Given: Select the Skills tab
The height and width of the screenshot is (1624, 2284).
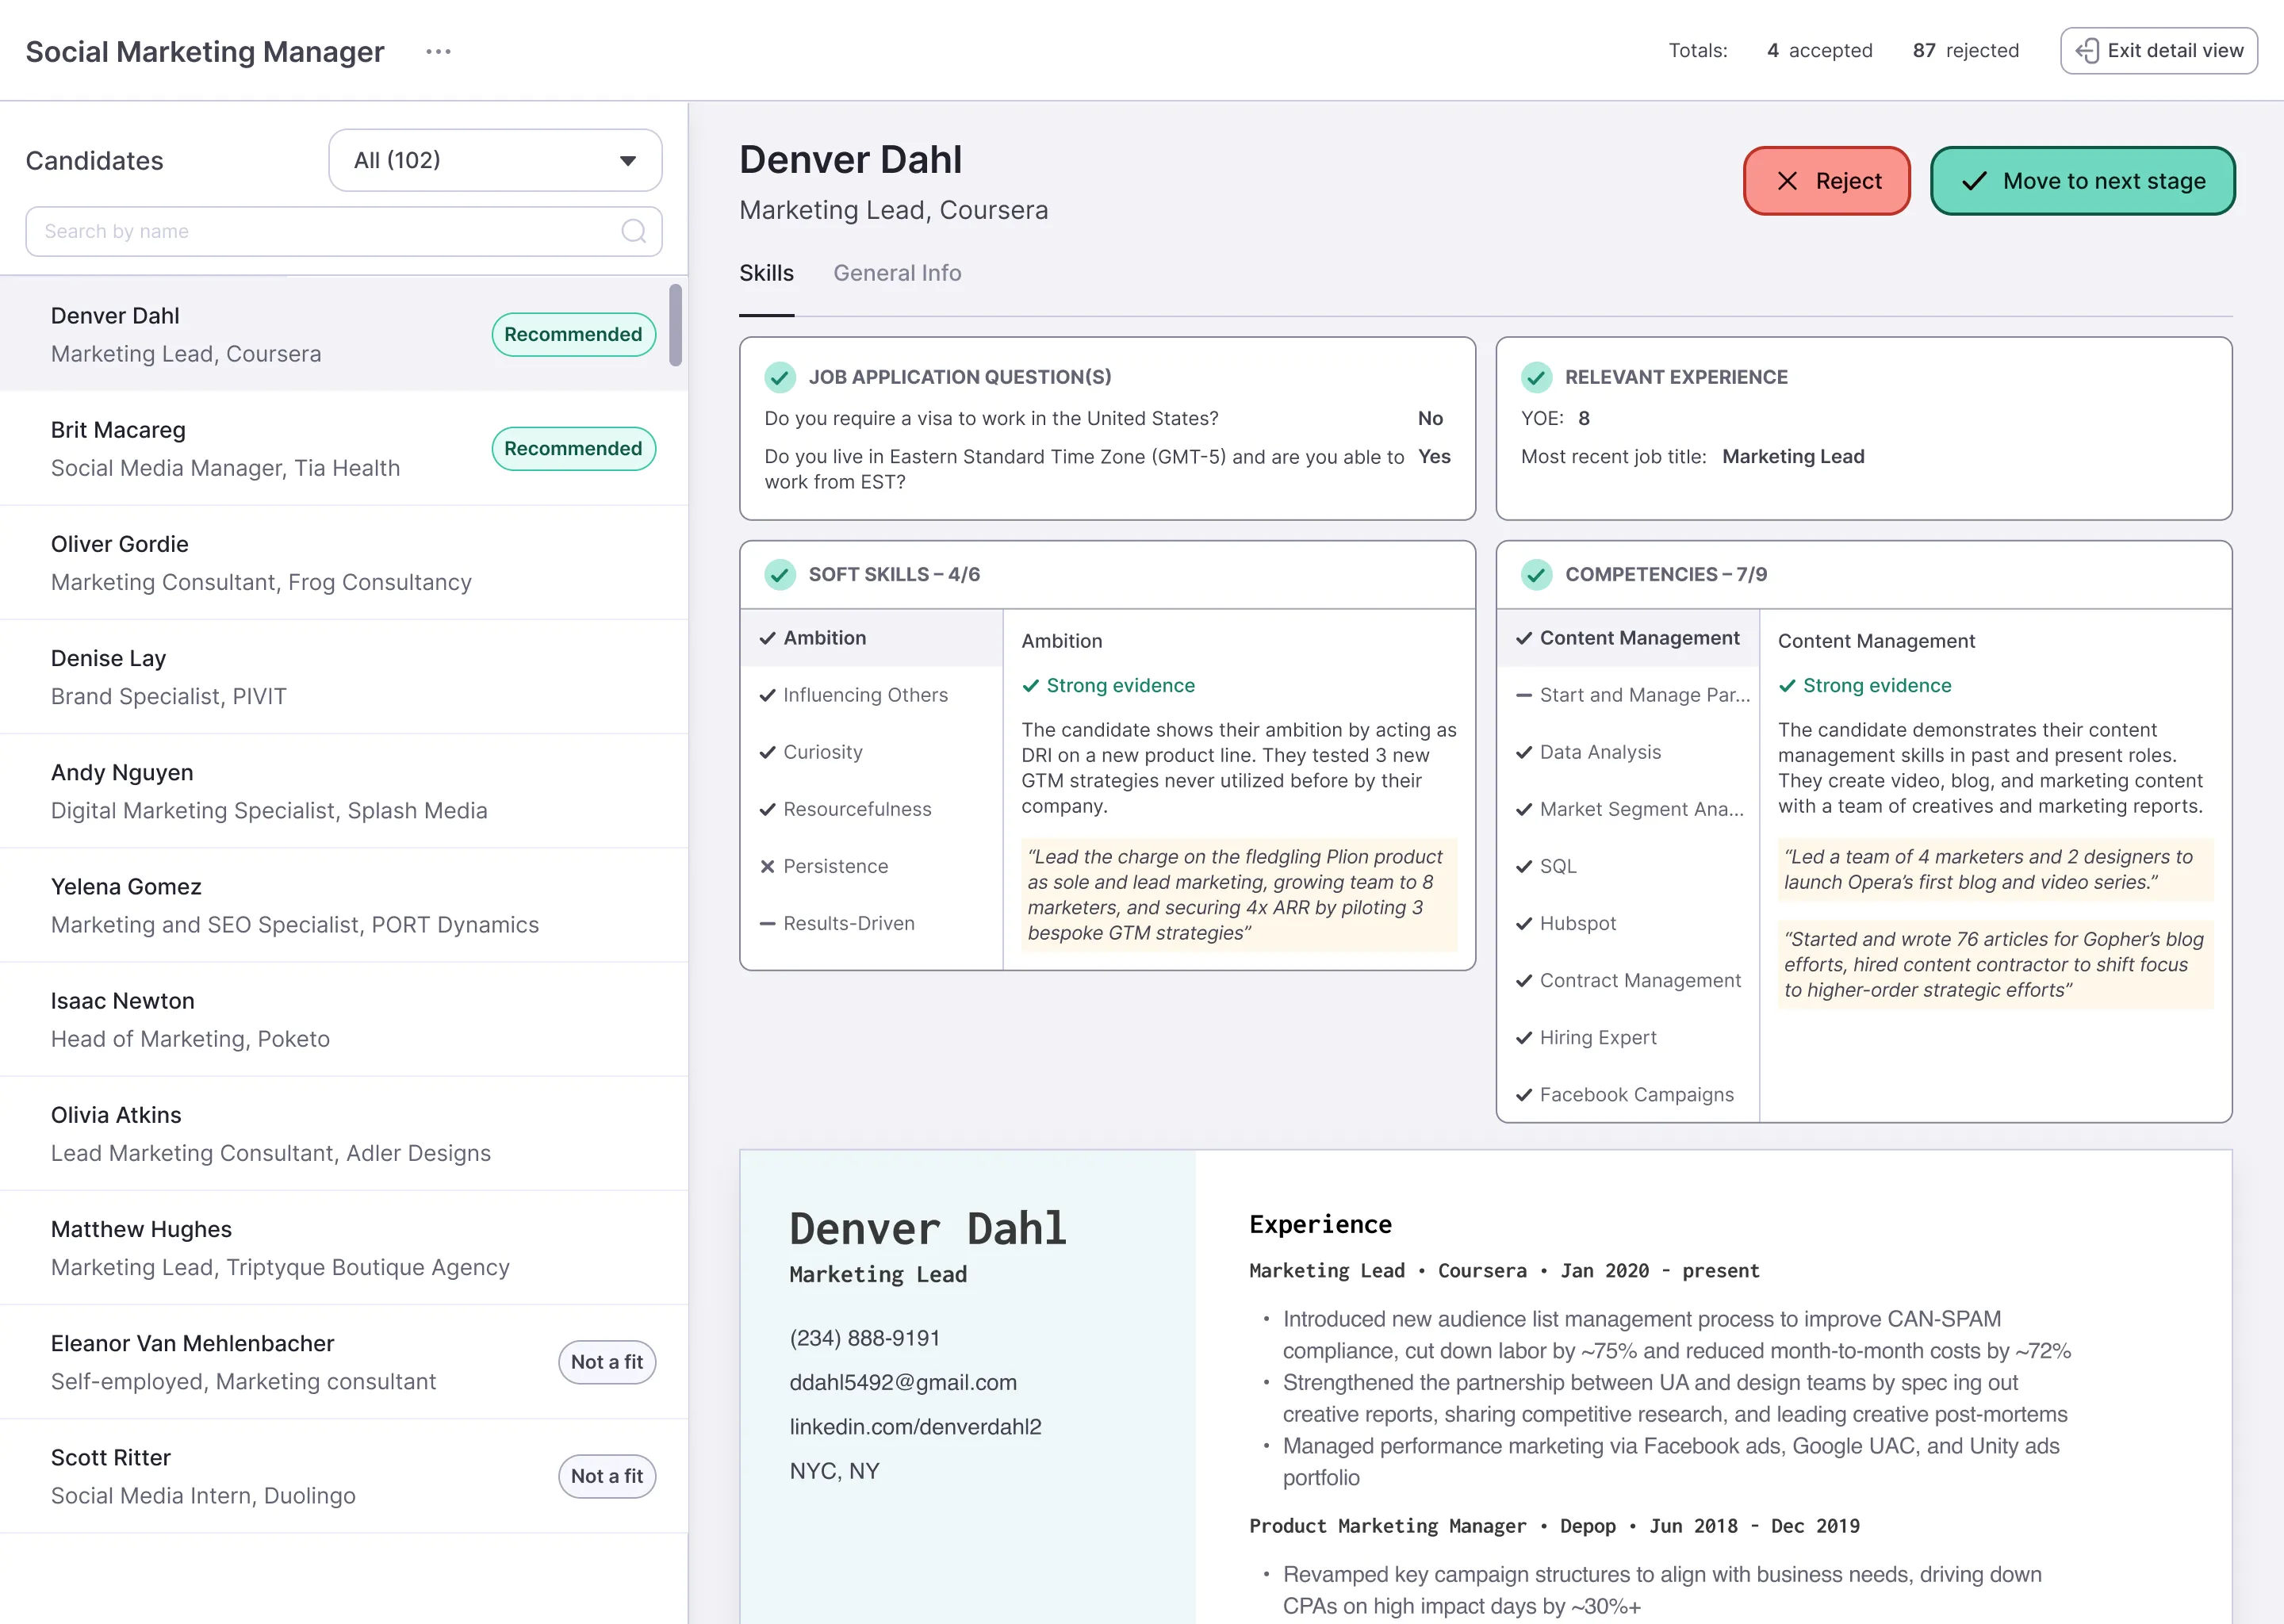Looking at the screenshot, I should click(x=766, y=273).
